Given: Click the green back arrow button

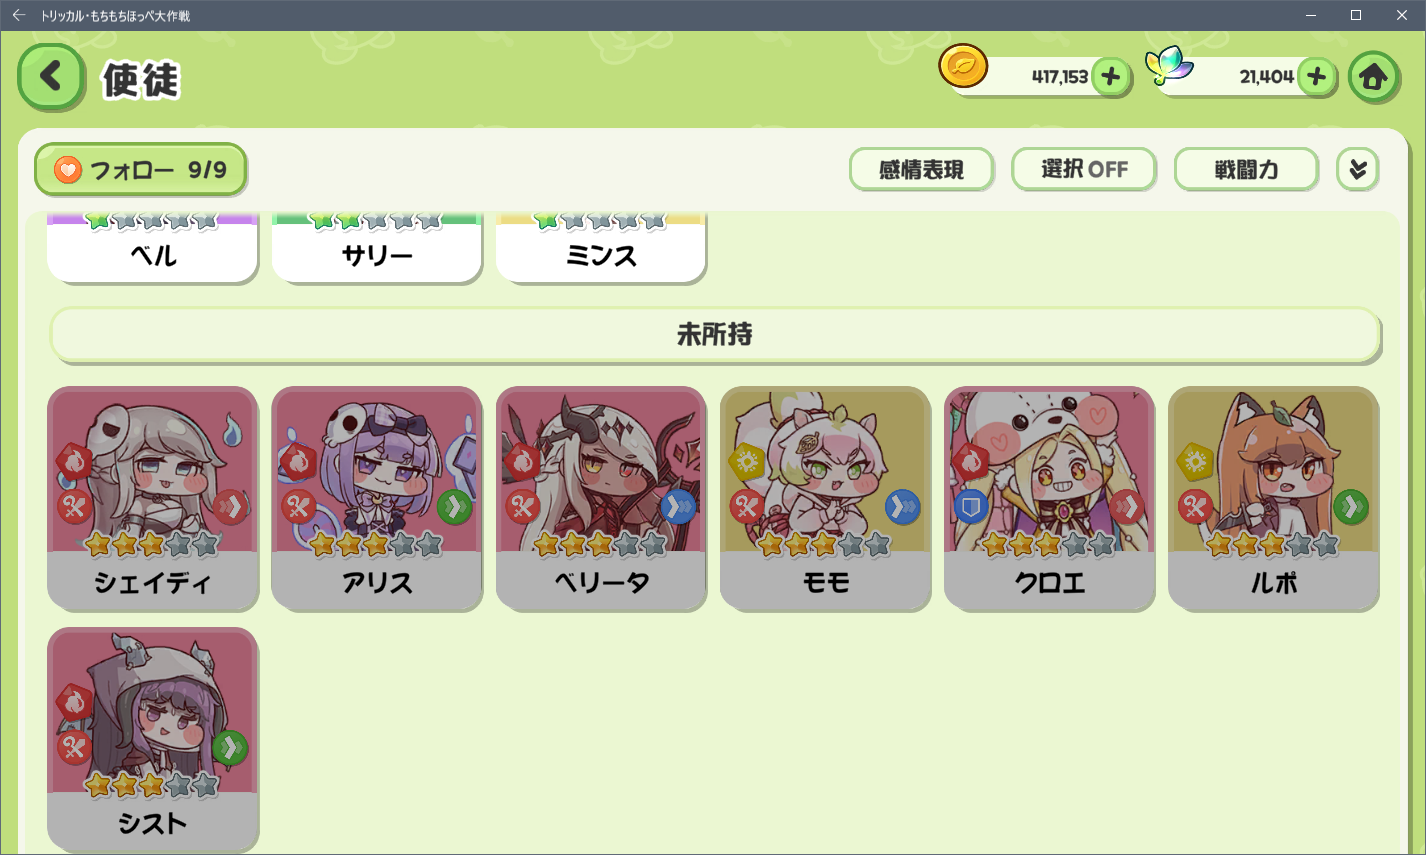Looking at the screenshot, I should tap(51, 77).
